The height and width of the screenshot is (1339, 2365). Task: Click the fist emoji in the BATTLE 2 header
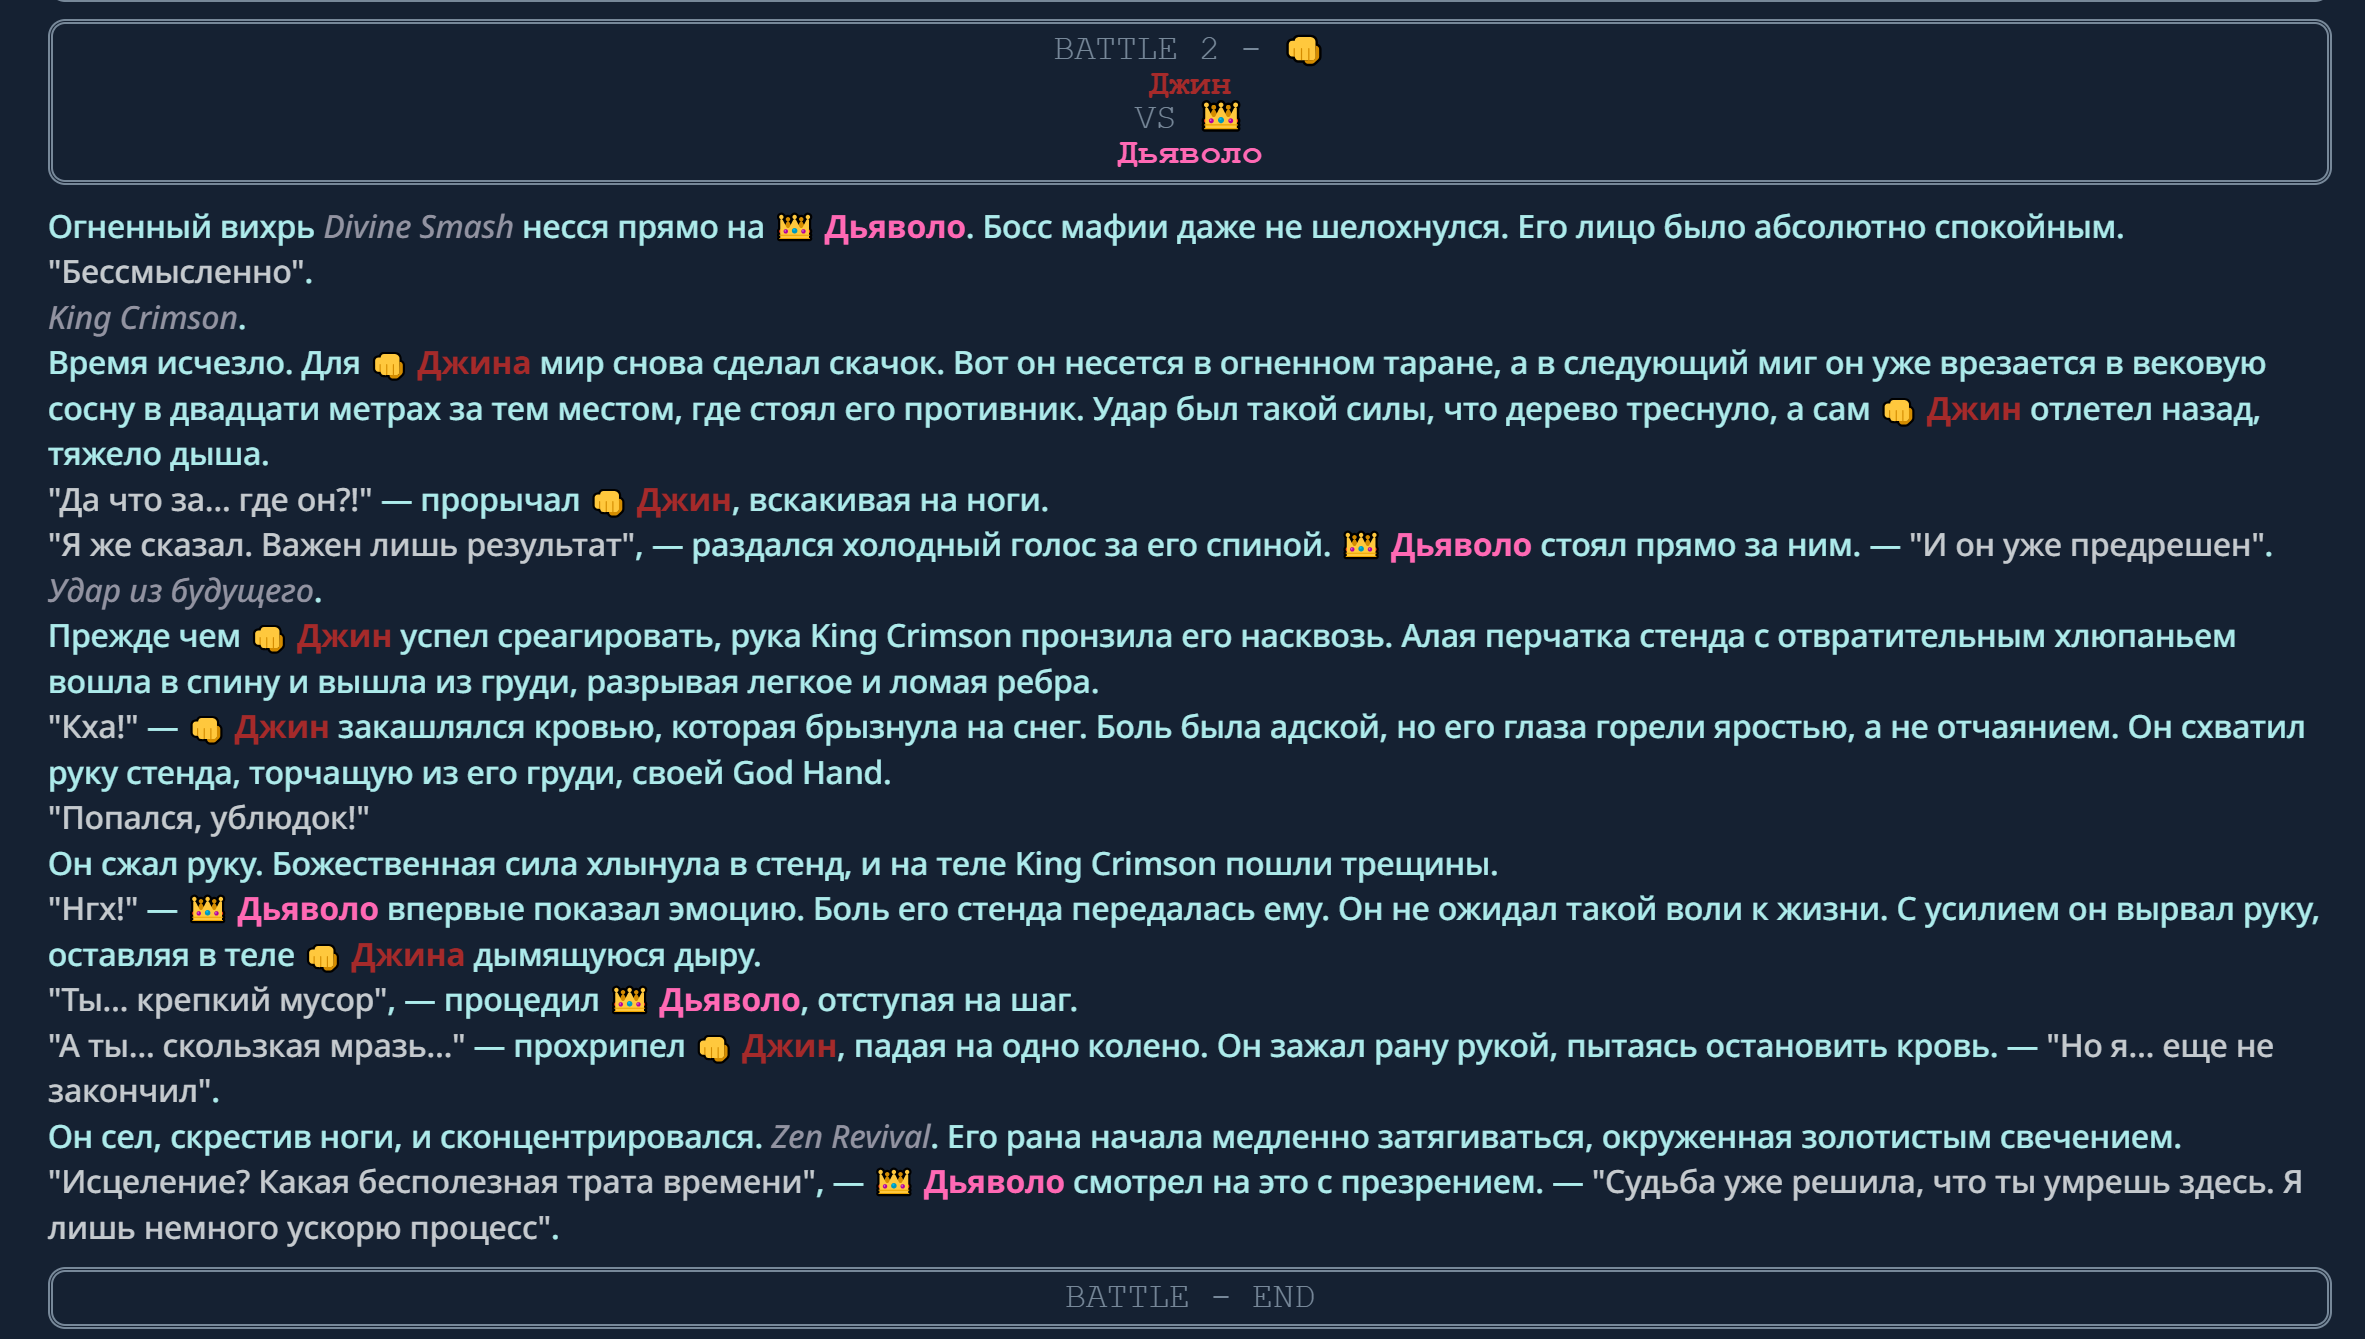point(1303,49)
